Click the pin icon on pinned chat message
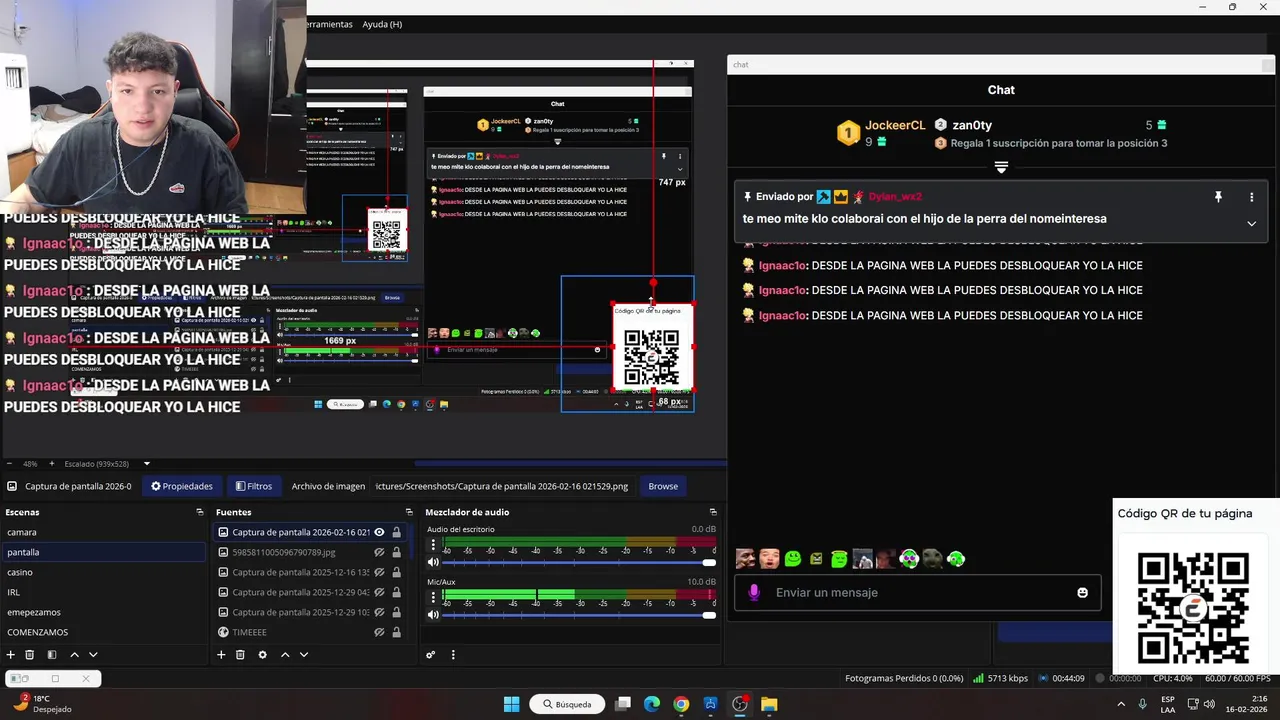 coord(1218,197)
